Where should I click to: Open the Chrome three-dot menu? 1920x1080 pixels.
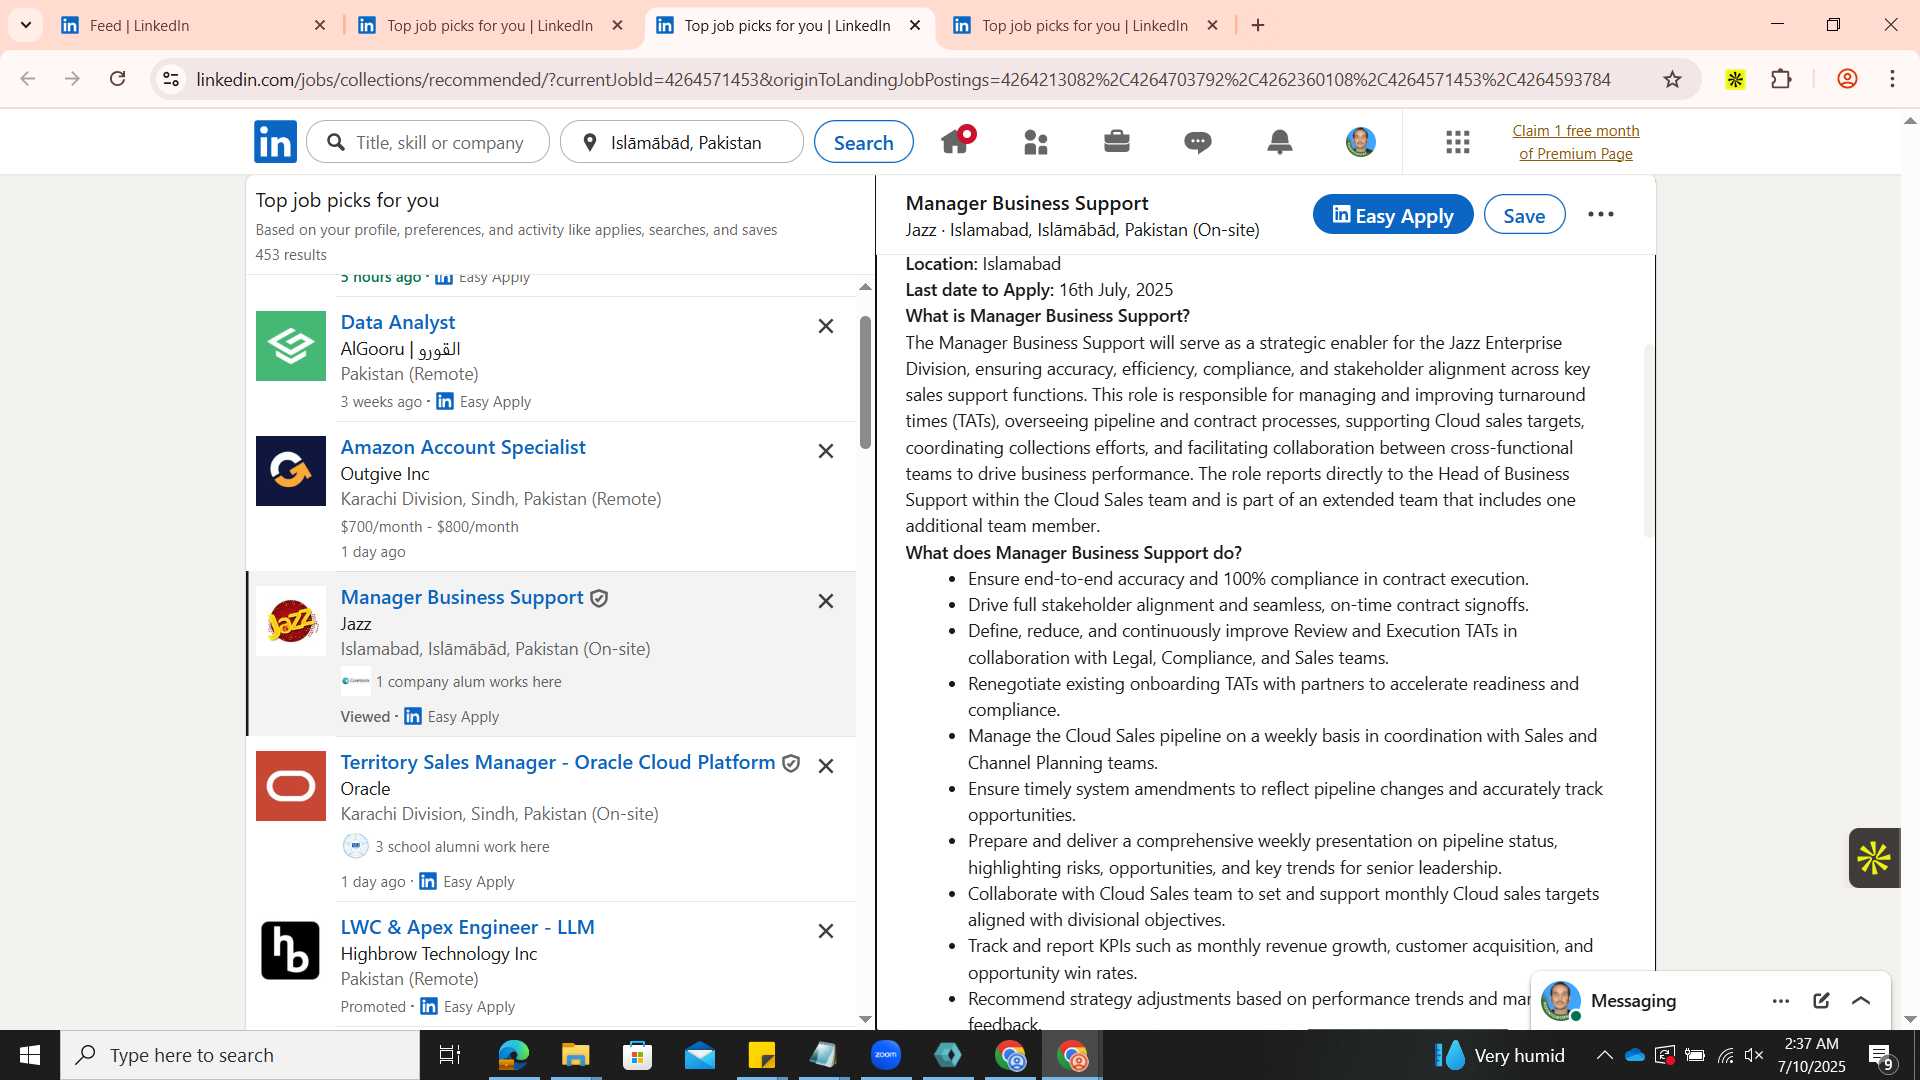[1892, 79]
